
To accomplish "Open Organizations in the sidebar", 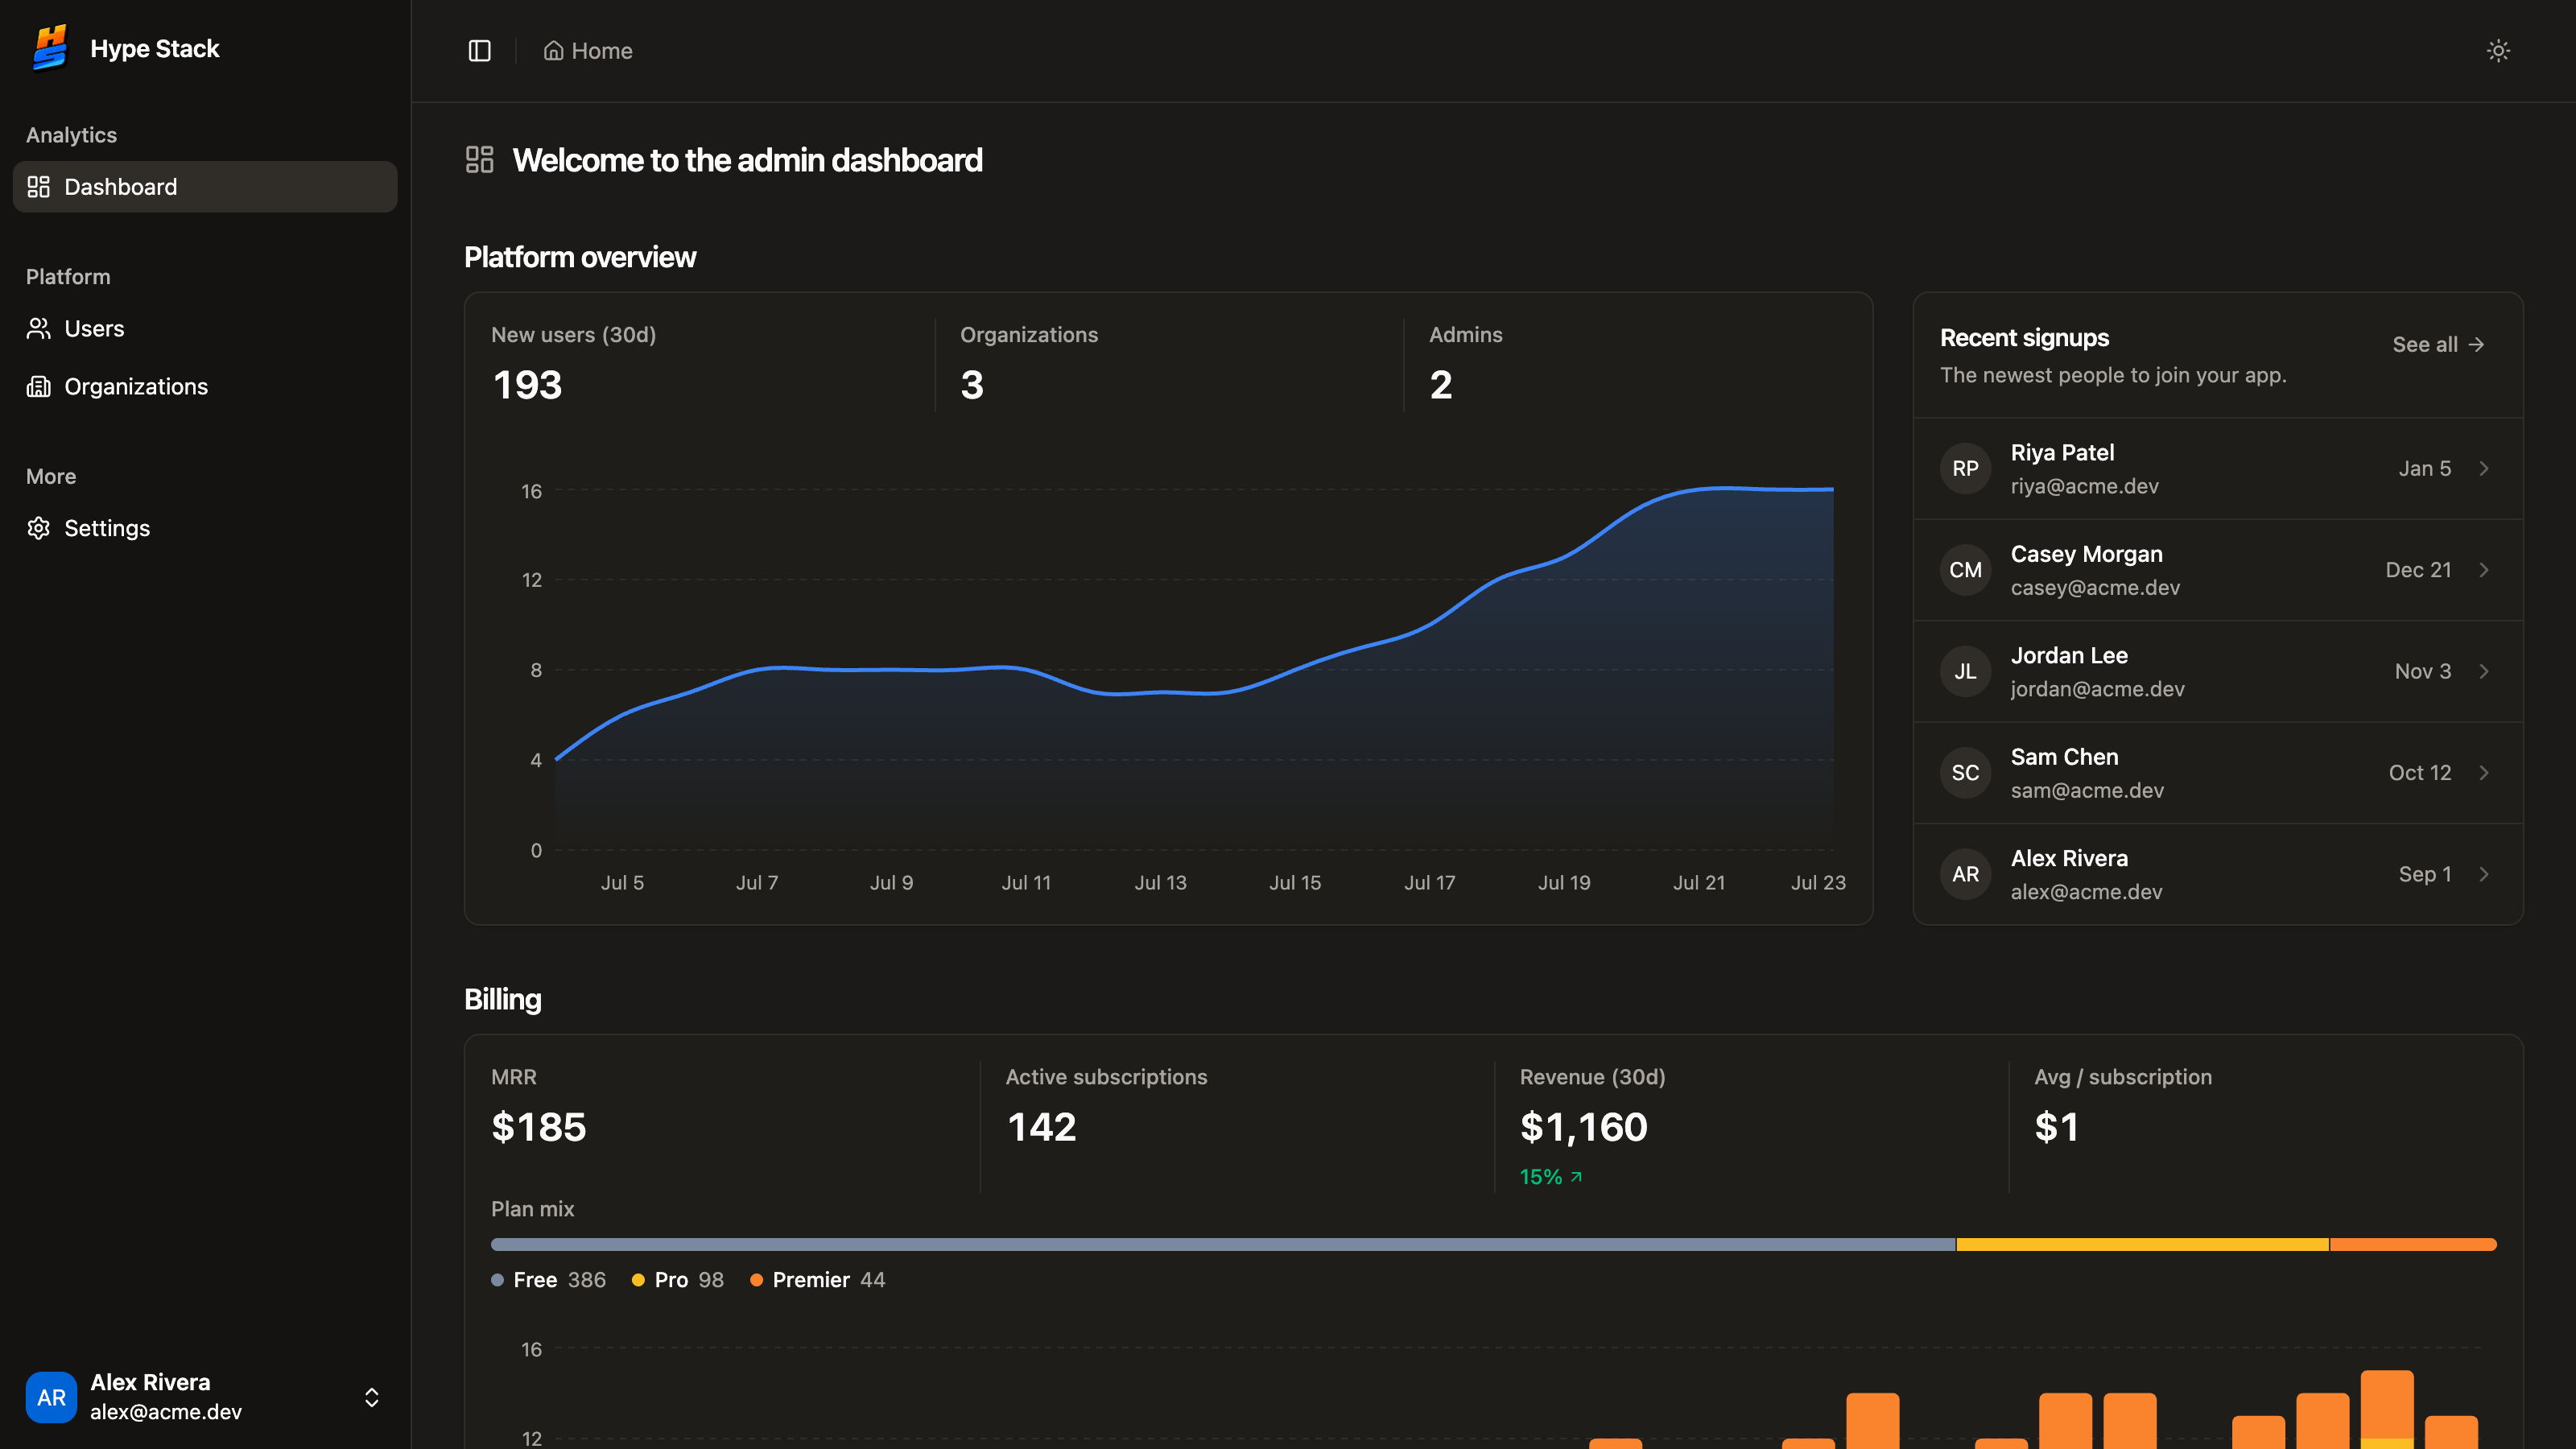I will (x=205, y=387).
